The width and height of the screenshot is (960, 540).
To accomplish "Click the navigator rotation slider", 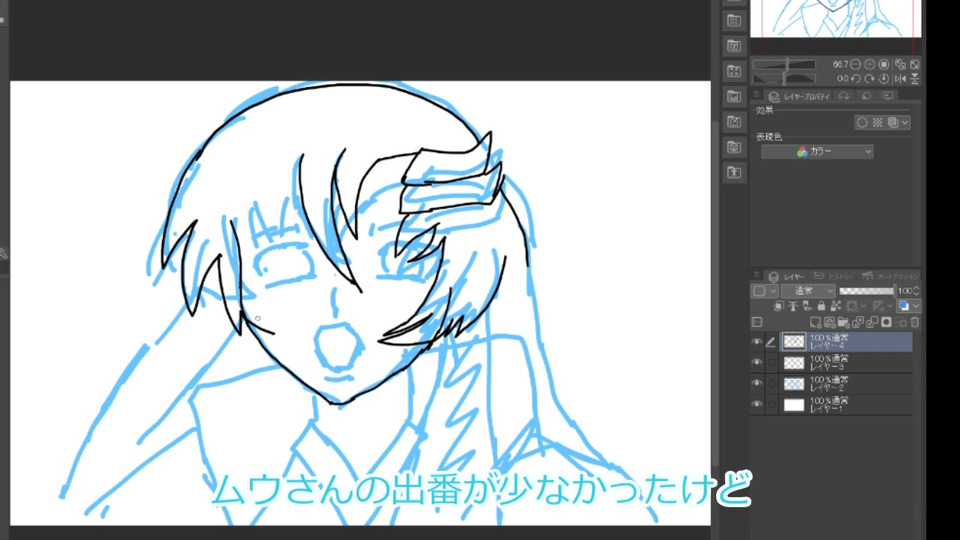I will [x=784, y=78].
